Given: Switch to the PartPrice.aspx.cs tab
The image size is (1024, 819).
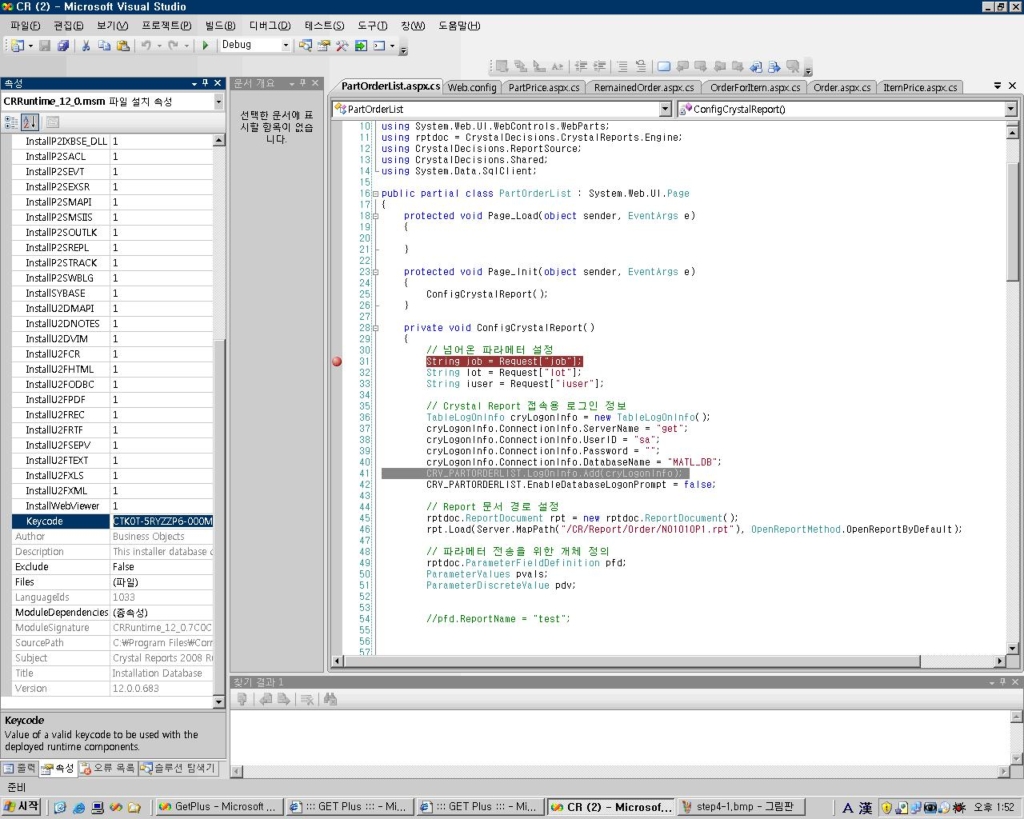Looking at the screenshot, I should pos(544,88).
